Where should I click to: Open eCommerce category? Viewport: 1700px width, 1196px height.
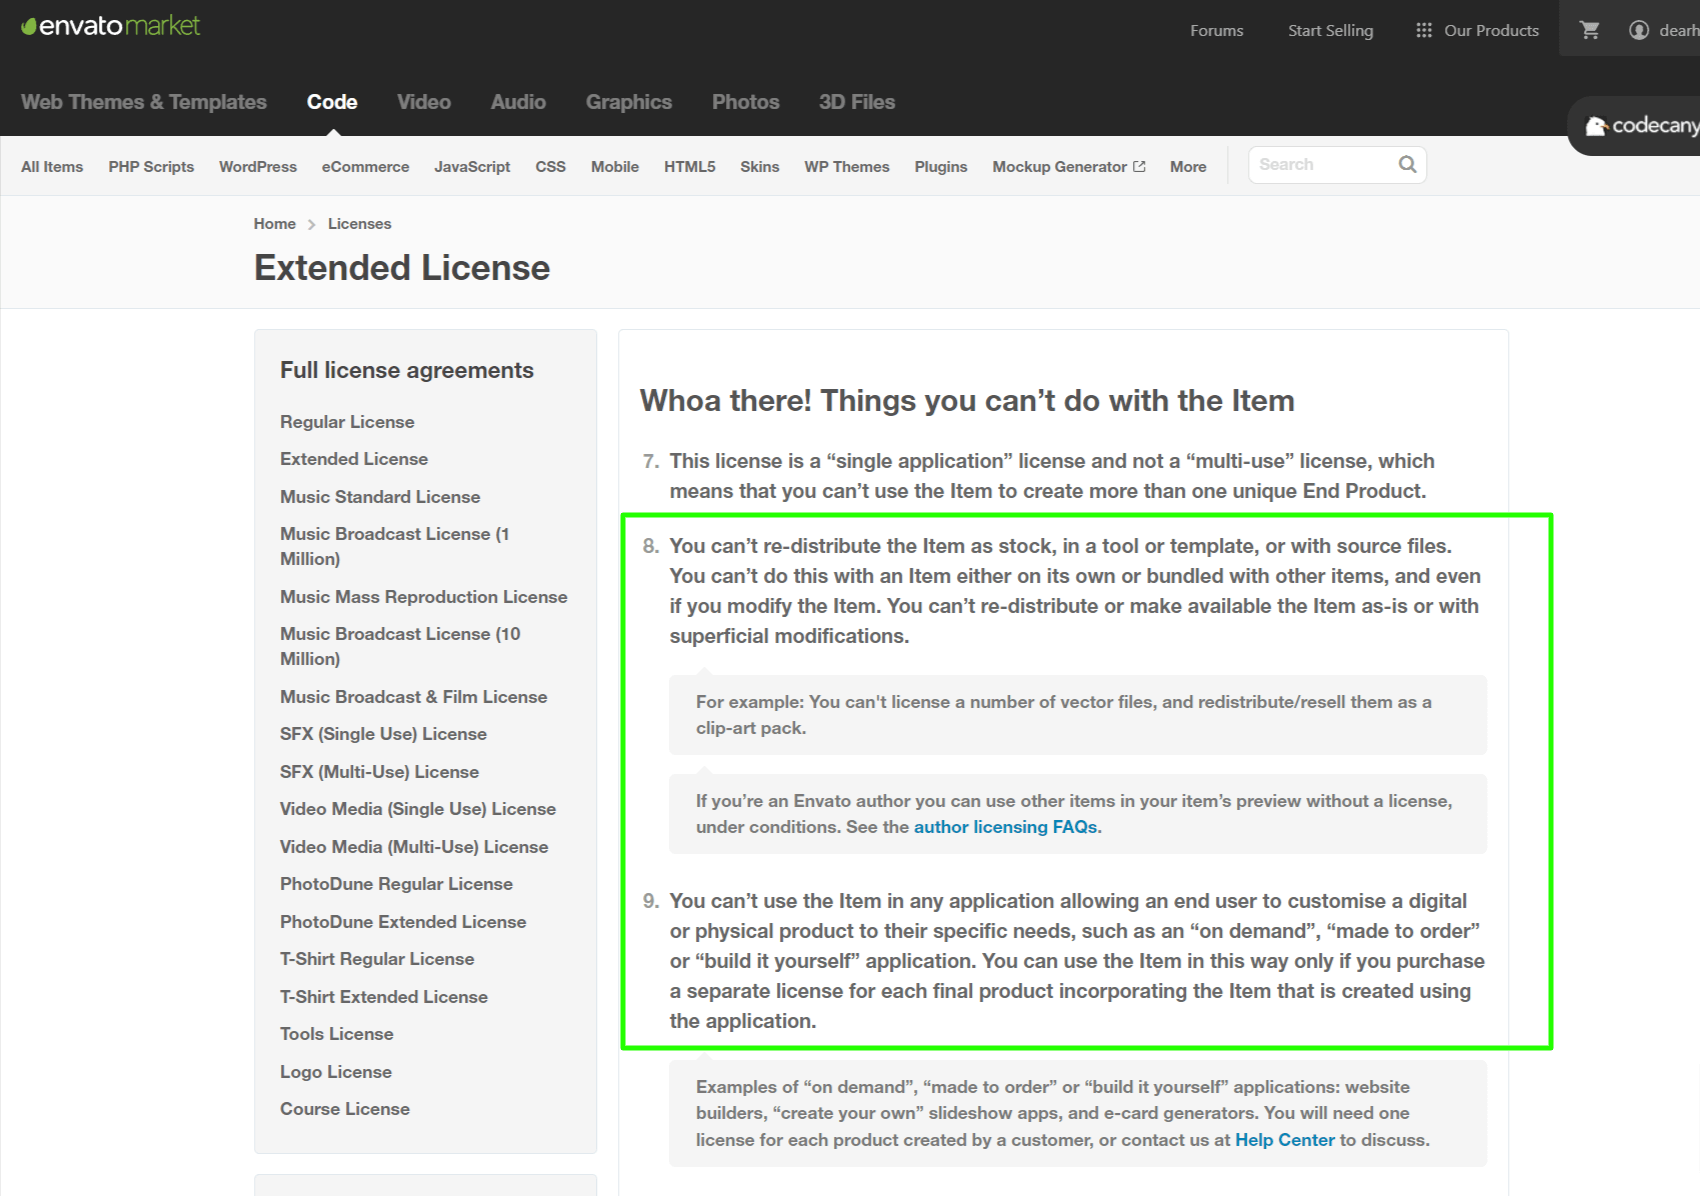click(365, 167)
